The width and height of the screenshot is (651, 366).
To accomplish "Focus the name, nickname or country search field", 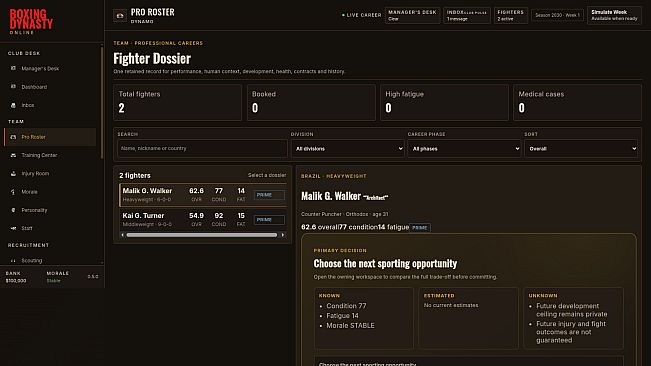I will [x=202, y=149].
